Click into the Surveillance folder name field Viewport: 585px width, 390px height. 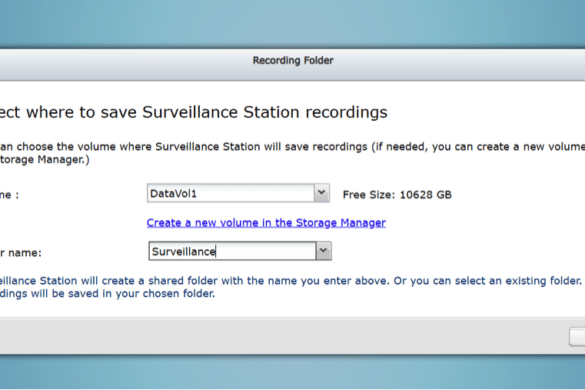(x=232, y=251)
